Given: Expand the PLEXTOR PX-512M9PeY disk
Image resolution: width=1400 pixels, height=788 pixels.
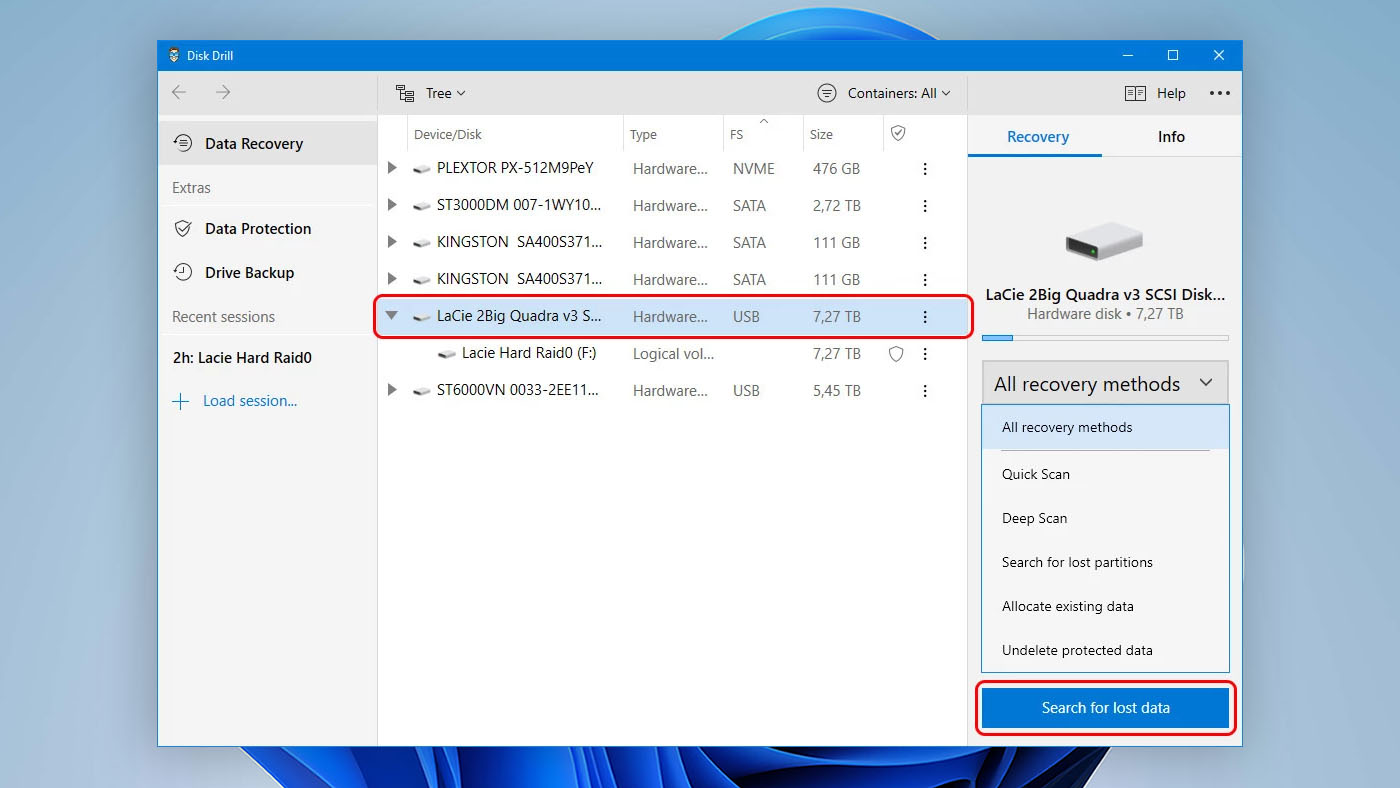Looking at the screenshot, I should pyautogui.click(x=392, y=168).
